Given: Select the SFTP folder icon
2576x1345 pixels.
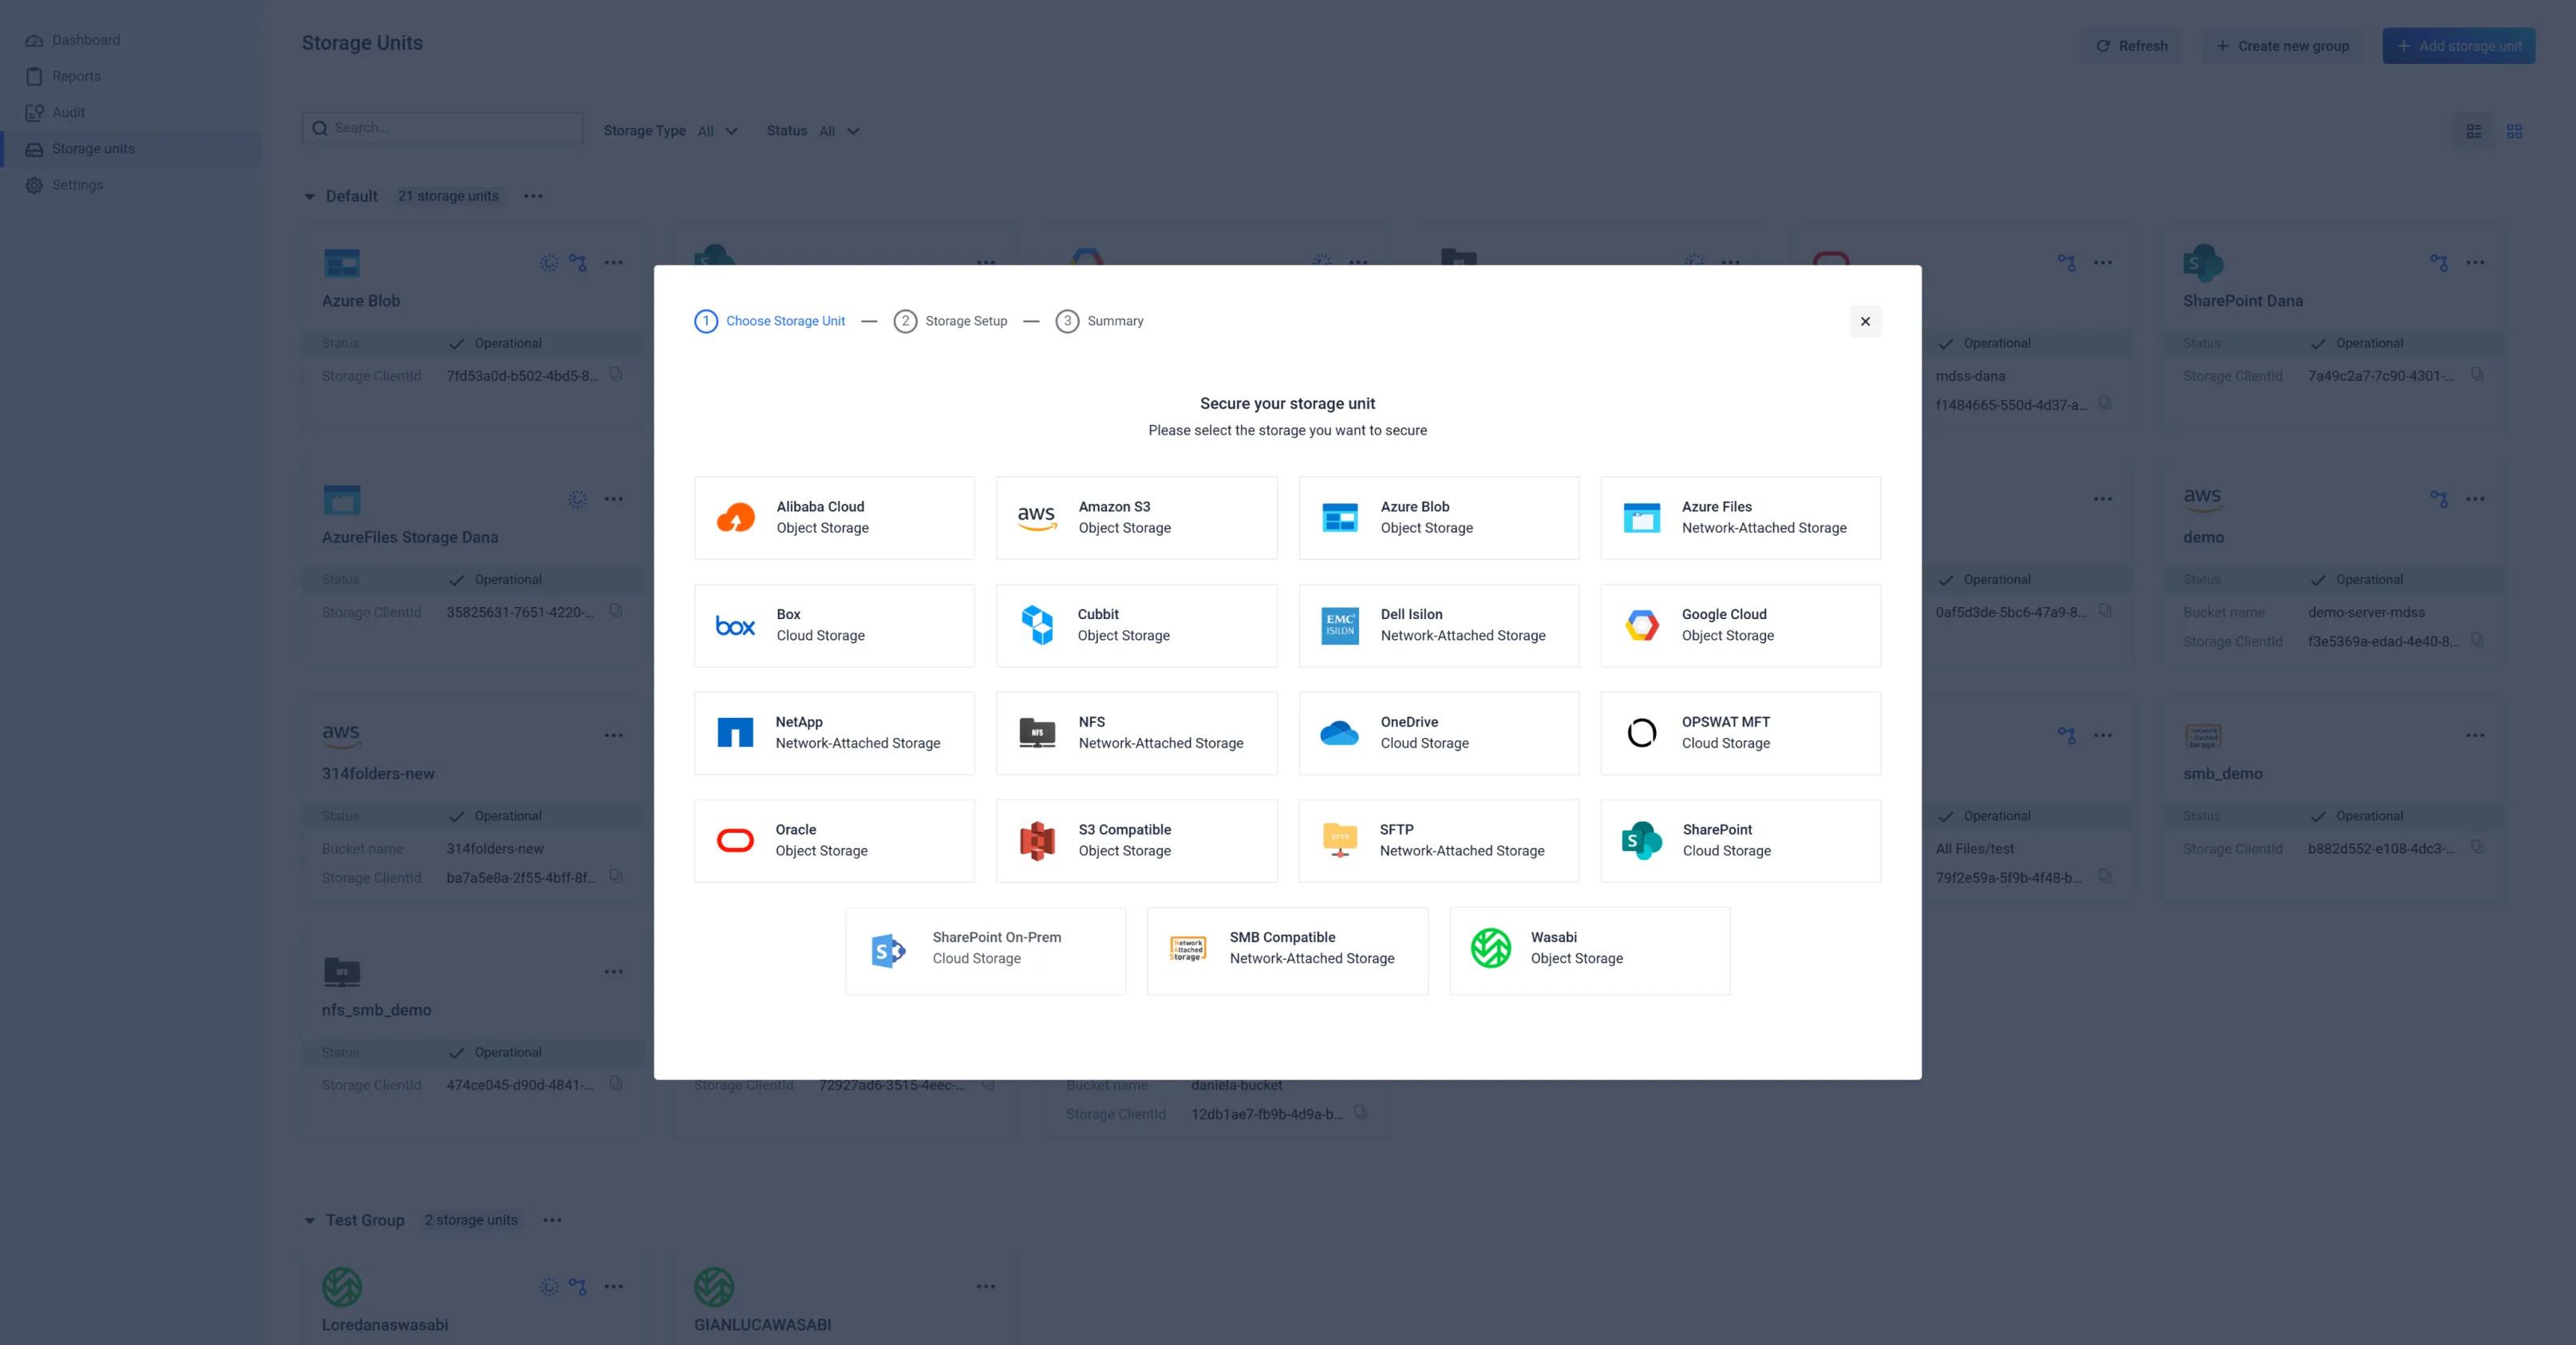Looking at the screenshot, I should 1340,840.
